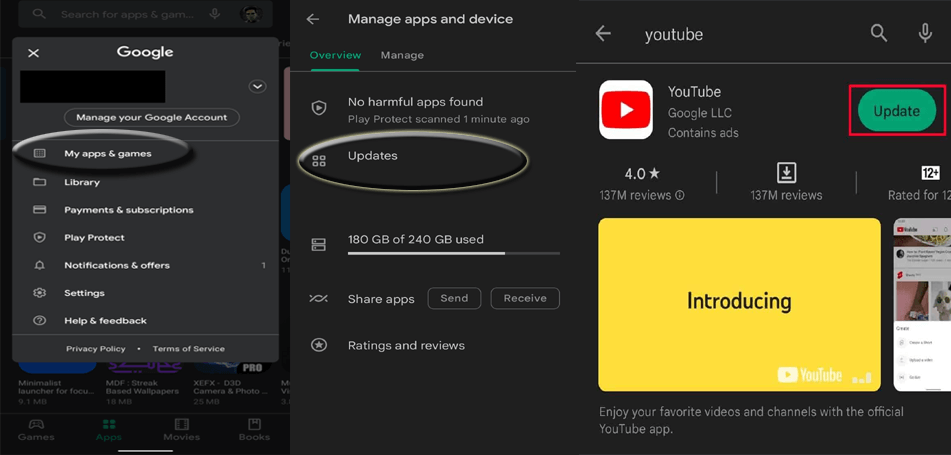Tap the green Update button for YouTube
The image size is (951, 455).
coord(896,111)
